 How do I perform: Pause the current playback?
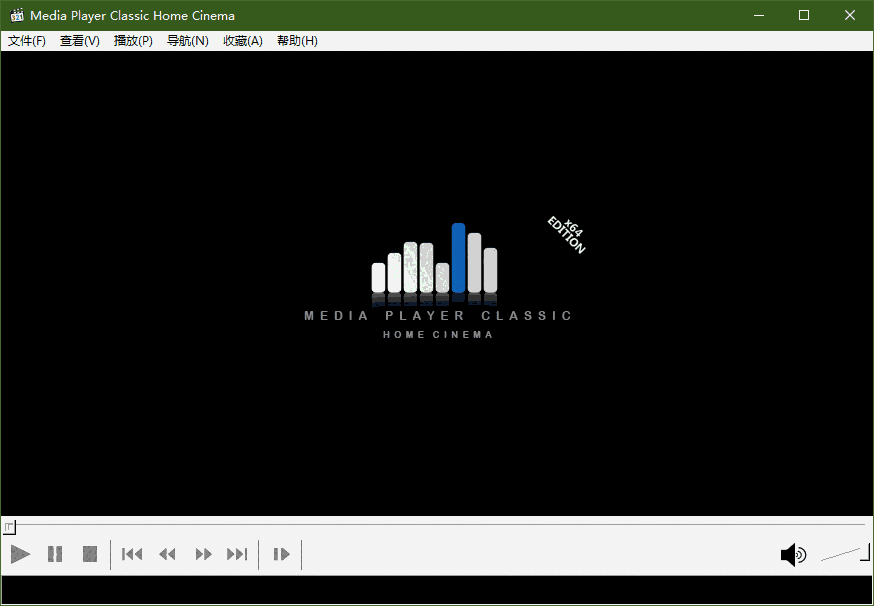(55, 554)
